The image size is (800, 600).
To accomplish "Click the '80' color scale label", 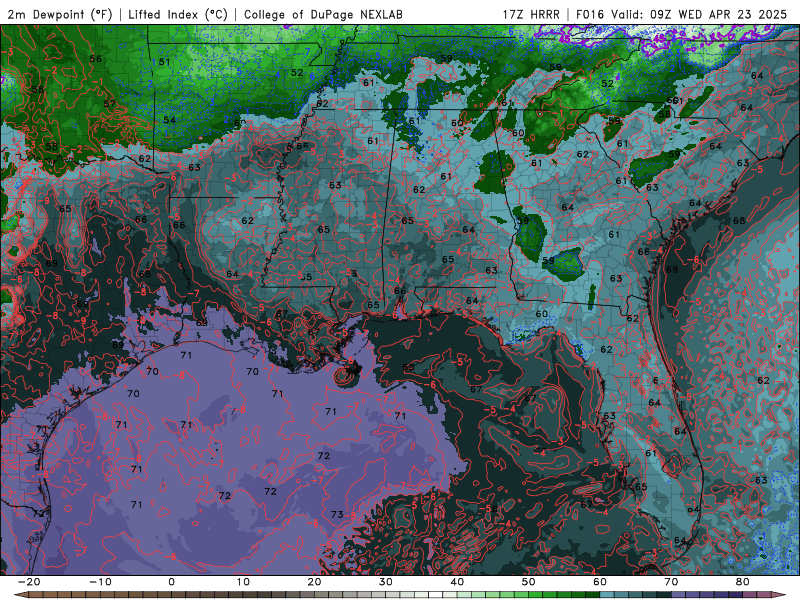I will pyautogui.click(x=743, y=582).
